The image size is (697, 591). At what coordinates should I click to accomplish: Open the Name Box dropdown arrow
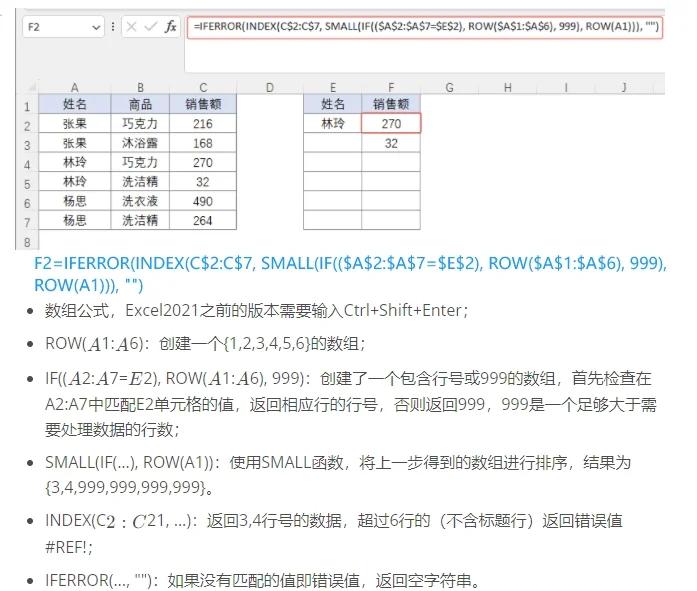[x=96, y=28]
